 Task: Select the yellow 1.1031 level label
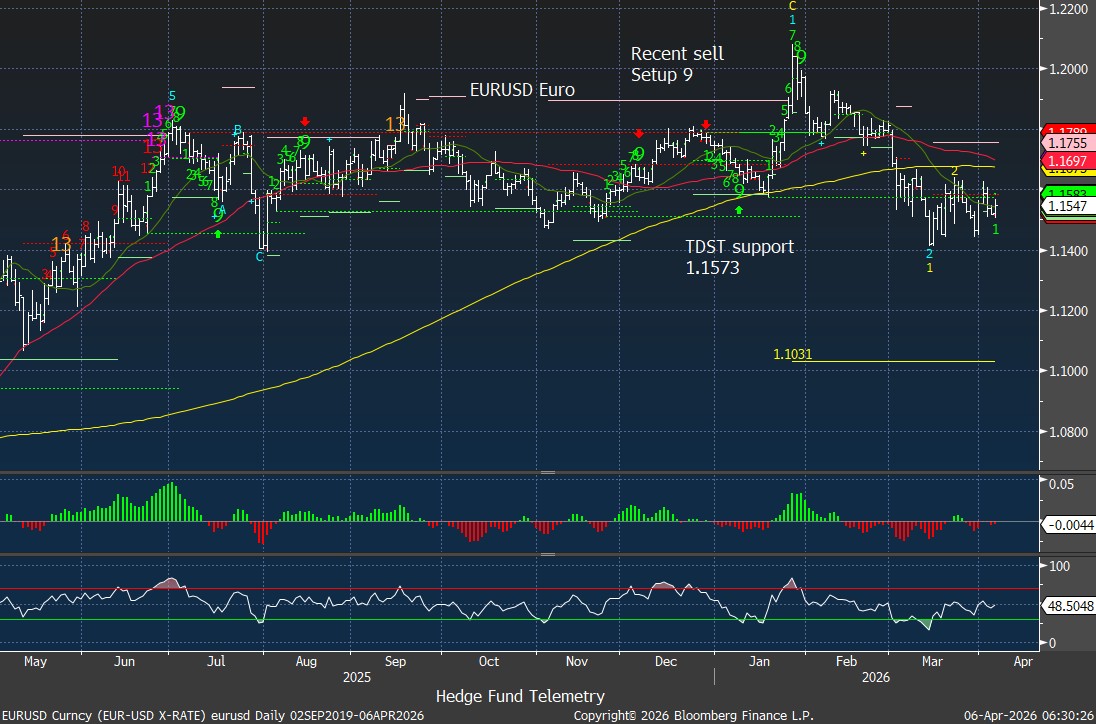coord(792,354)
